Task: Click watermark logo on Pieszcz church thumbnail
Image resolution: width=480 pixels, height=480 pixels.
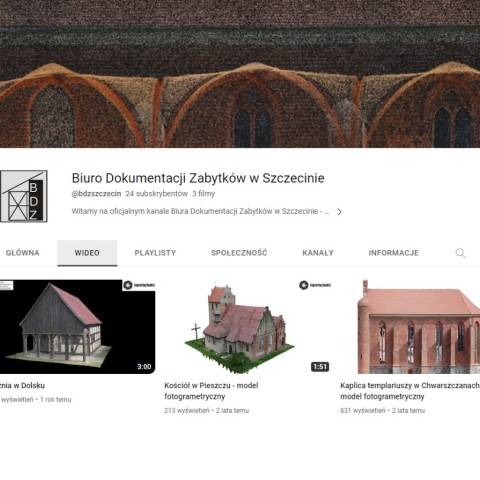Action: pyautogui.click(x=315, y=285)
